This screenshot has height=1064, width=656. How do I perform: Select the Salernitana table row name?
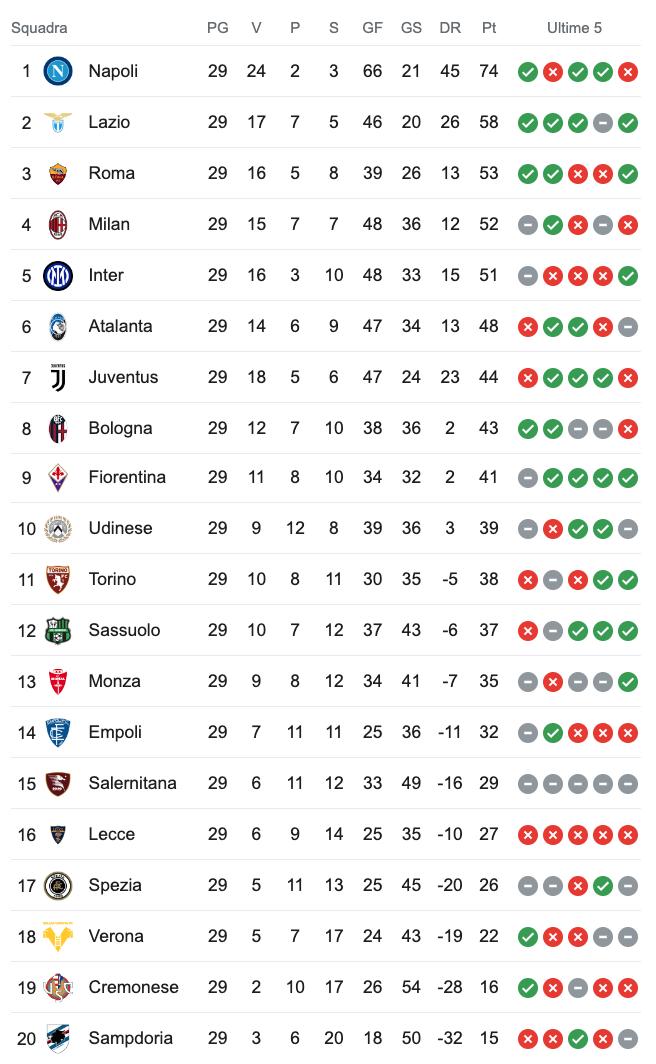(x=132, y=783)
